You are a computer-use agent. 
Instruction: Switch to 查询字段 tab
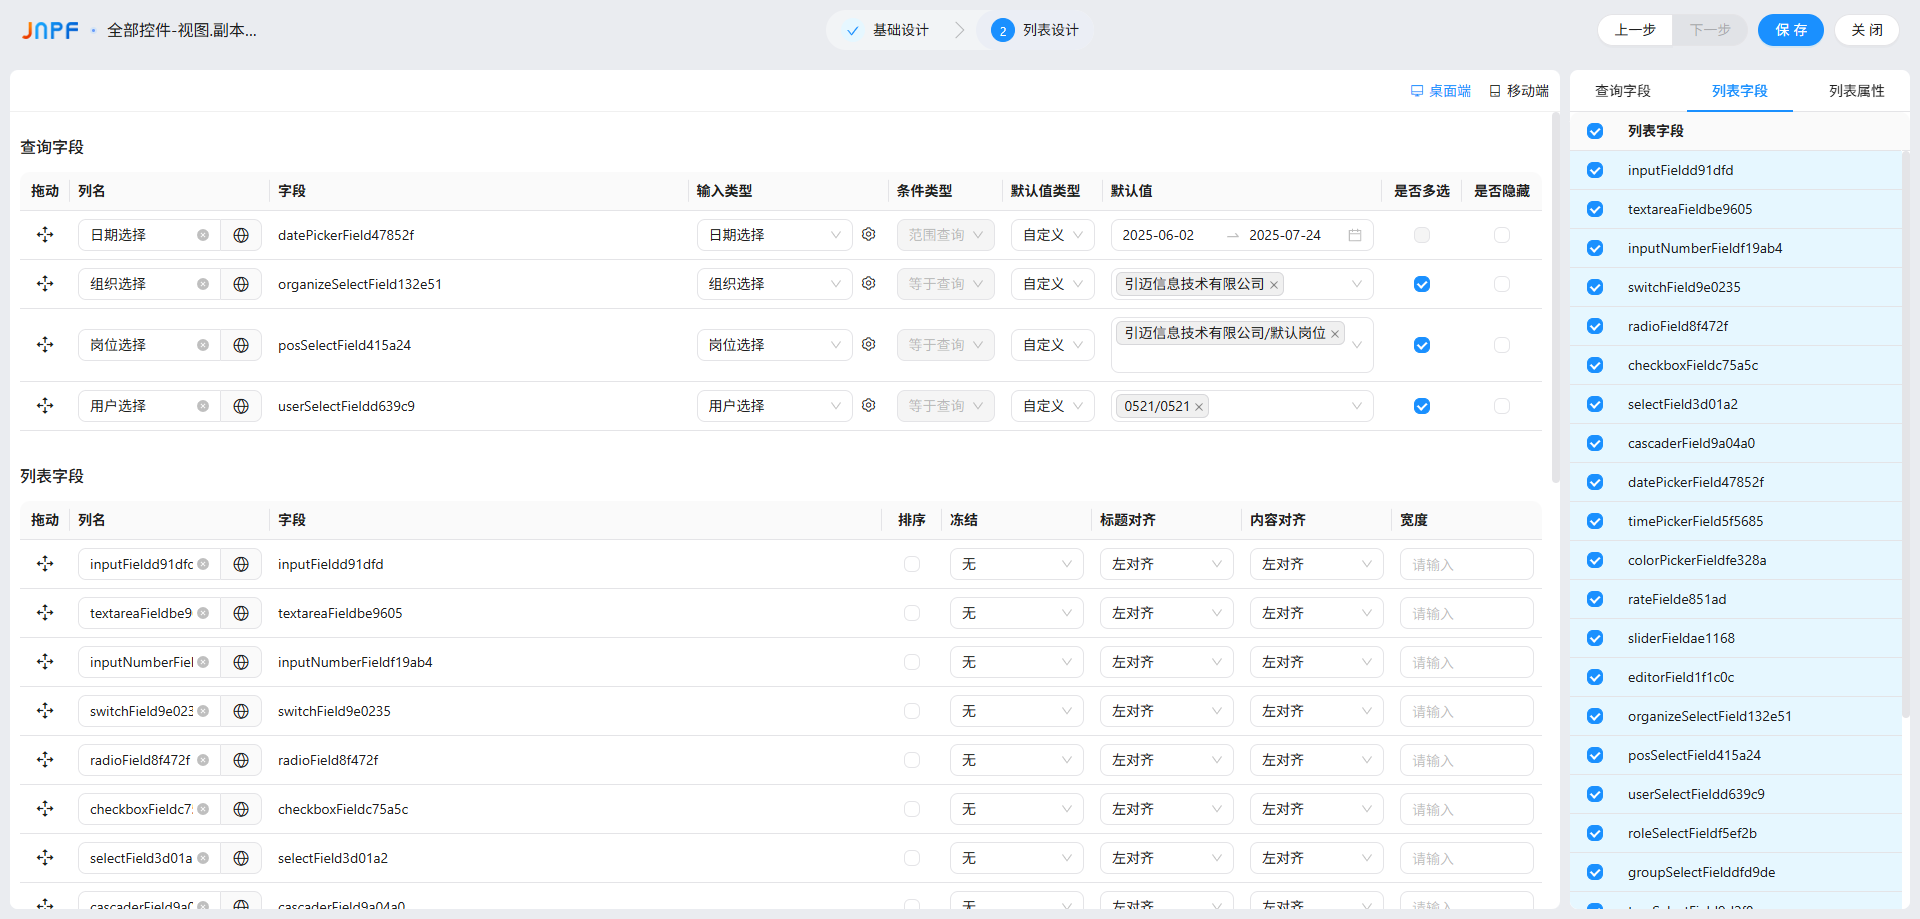[x=1622, y=91]
